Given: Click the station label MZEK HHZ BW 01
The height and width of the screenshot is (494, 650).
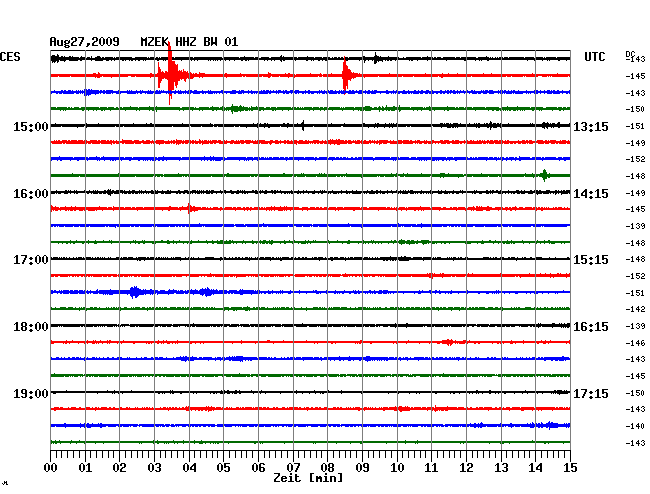Looking at the screenshot, I should 189,42.
